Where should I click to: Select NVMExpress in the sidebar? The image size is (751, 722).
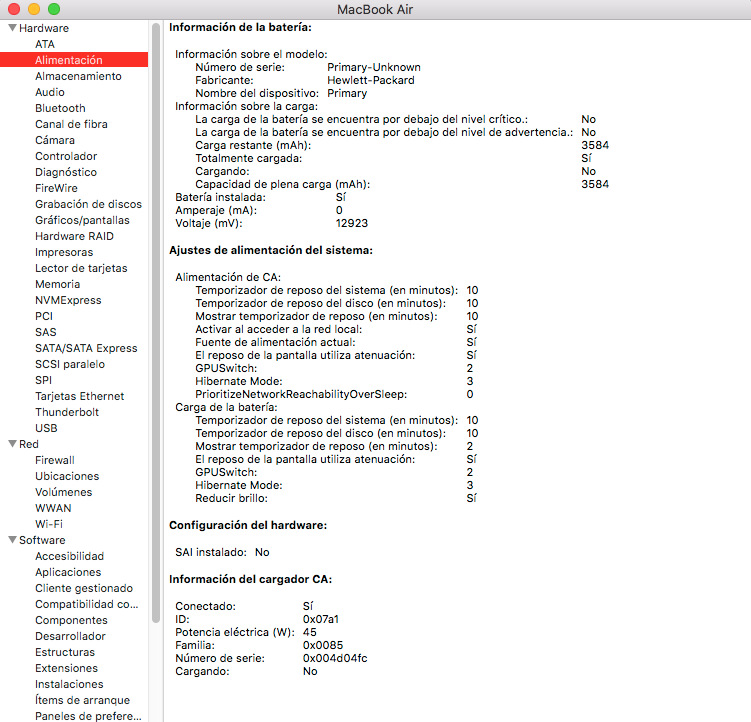pyautogui.click(x=68, y=300)
